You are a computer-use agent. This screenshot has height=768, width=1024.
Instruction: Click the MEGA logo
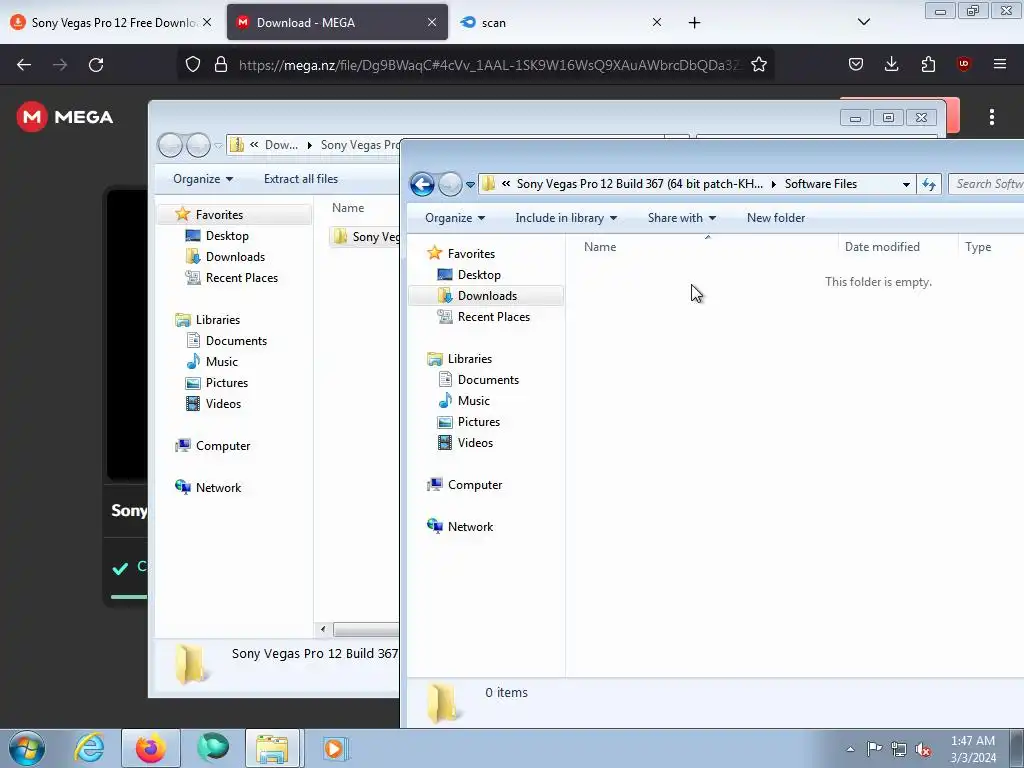click(x=65, y=117)
